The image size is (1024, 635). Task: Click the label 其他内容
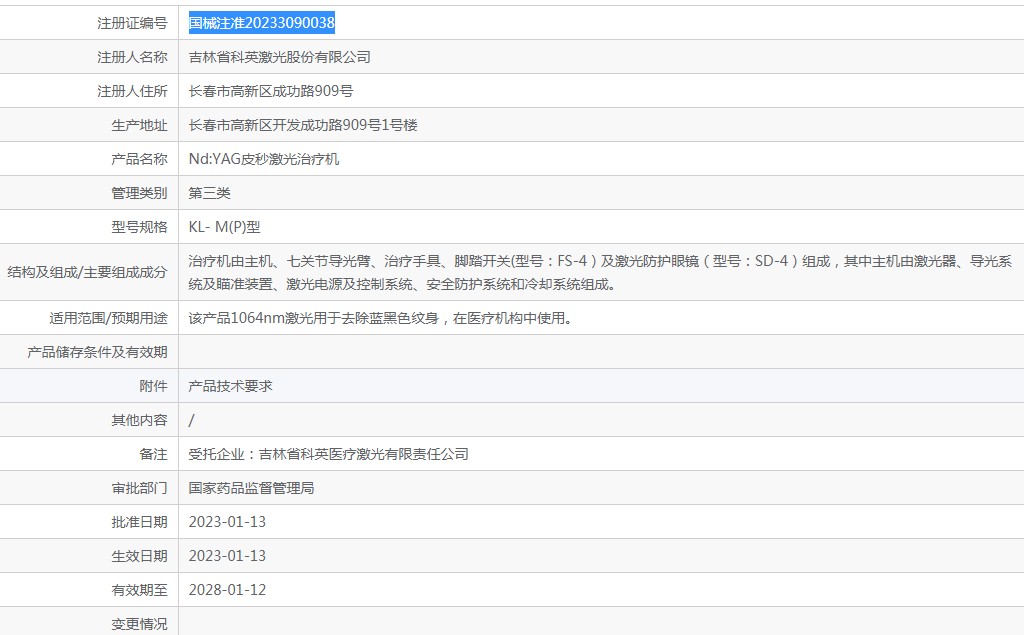140,420
